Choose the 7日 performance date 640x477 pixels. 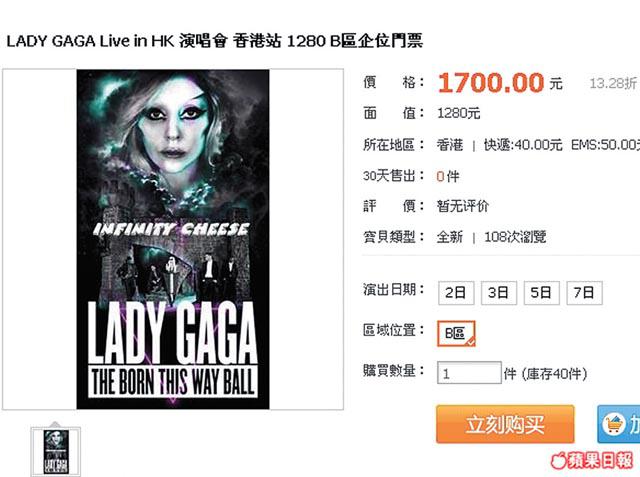[x=584, y=293]
